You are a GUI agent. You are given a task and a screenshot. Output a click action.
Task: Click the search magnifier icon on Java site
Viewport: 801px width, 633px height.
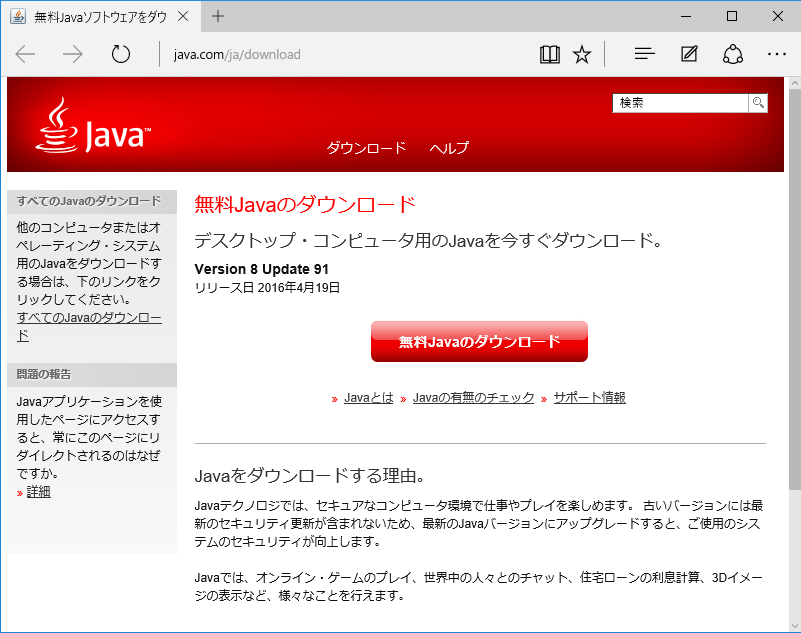click(x=758, y=103)
